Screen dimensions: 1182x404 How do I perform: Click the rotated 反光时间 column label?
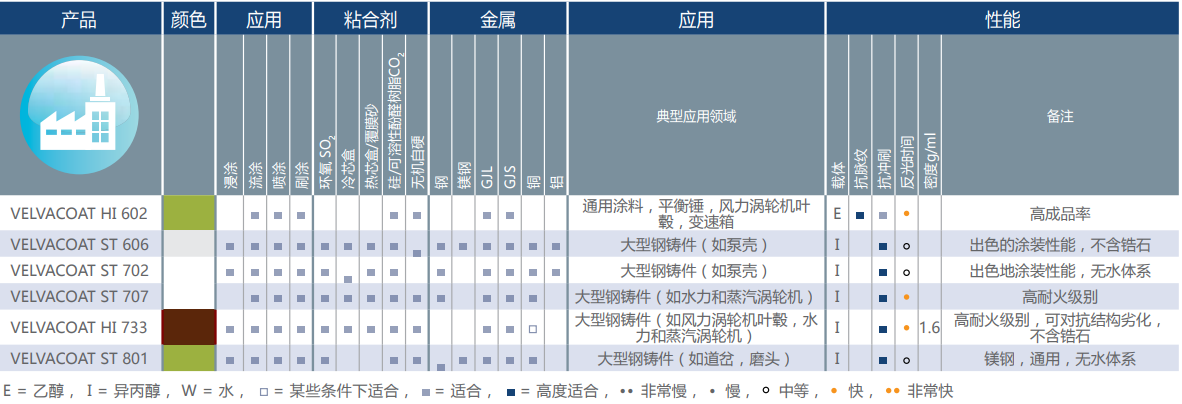(907, 162)
